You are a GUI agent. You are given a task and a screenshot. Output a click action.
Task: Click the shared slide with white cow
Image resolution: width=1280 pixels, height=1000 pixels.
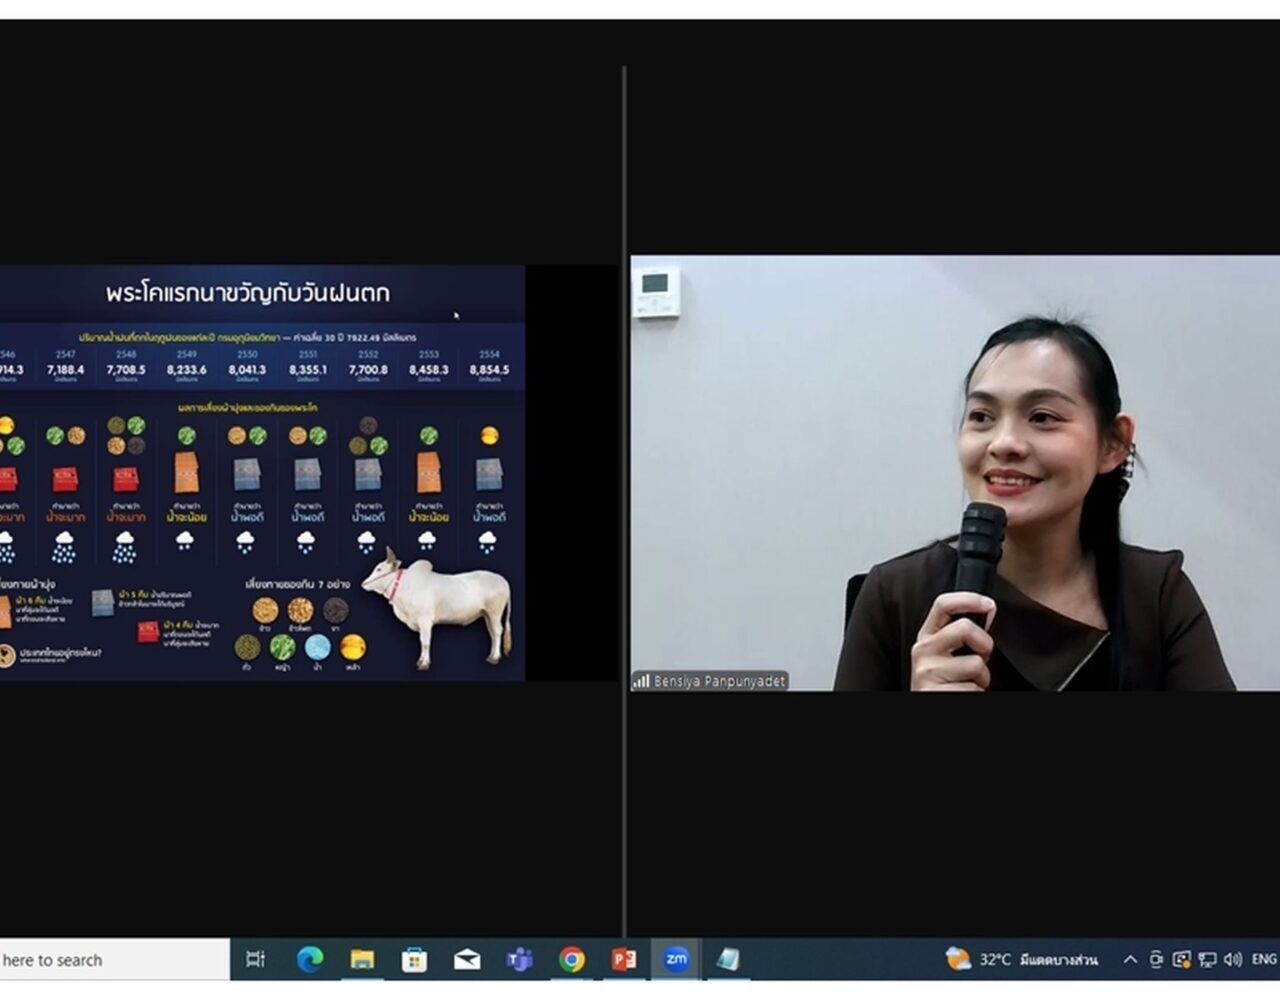coord(262,473)
